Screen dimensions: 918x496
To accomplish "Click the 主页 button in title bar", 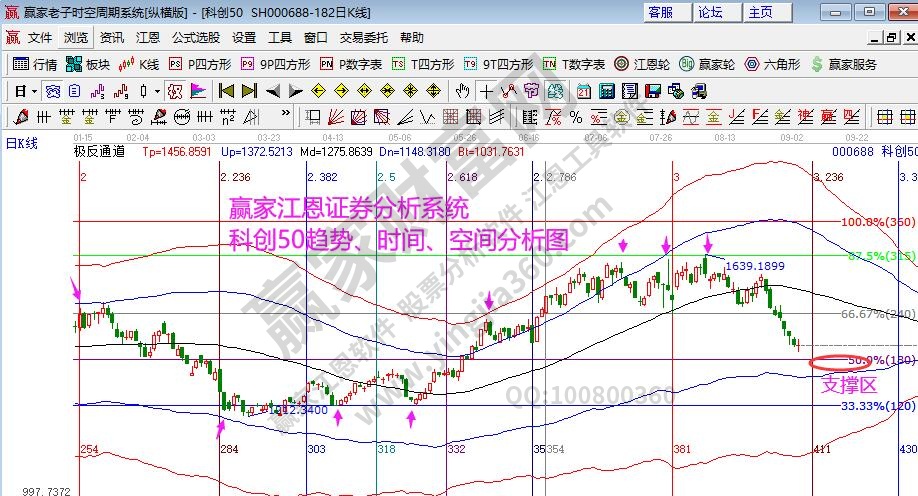I will [x=767, y=12].
